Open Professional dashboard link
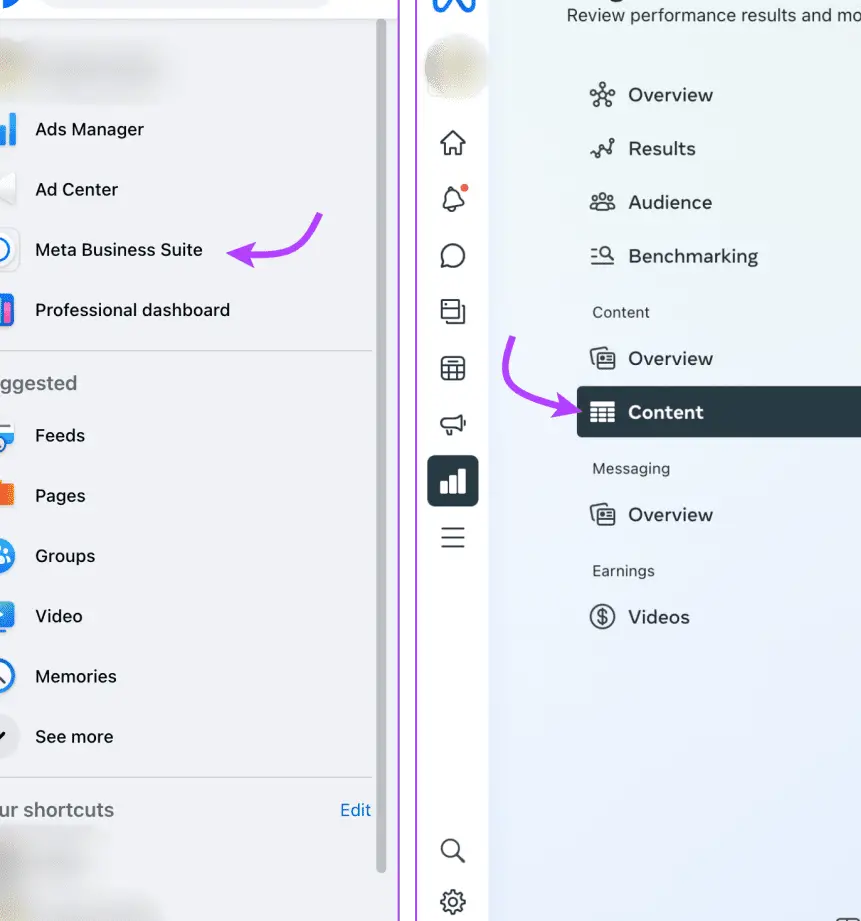Screen dimensions: 861x921 click(x=132, y=310)
